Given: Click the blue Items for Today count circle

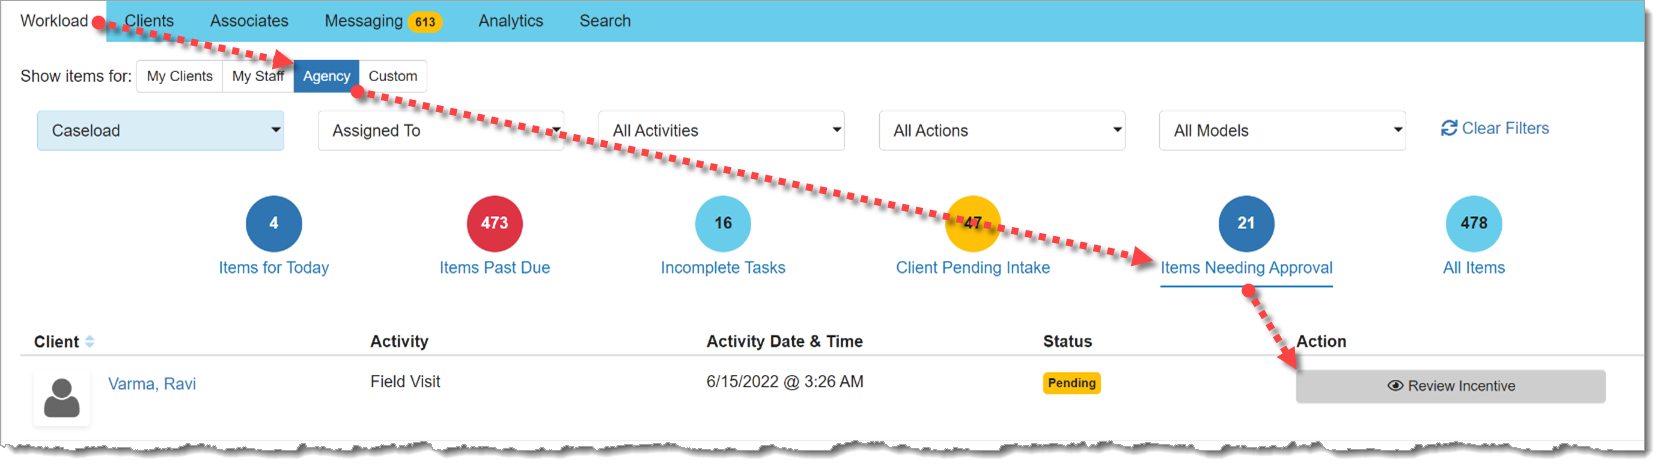Looking at the screenshot, I should click(x=273, y=224).
